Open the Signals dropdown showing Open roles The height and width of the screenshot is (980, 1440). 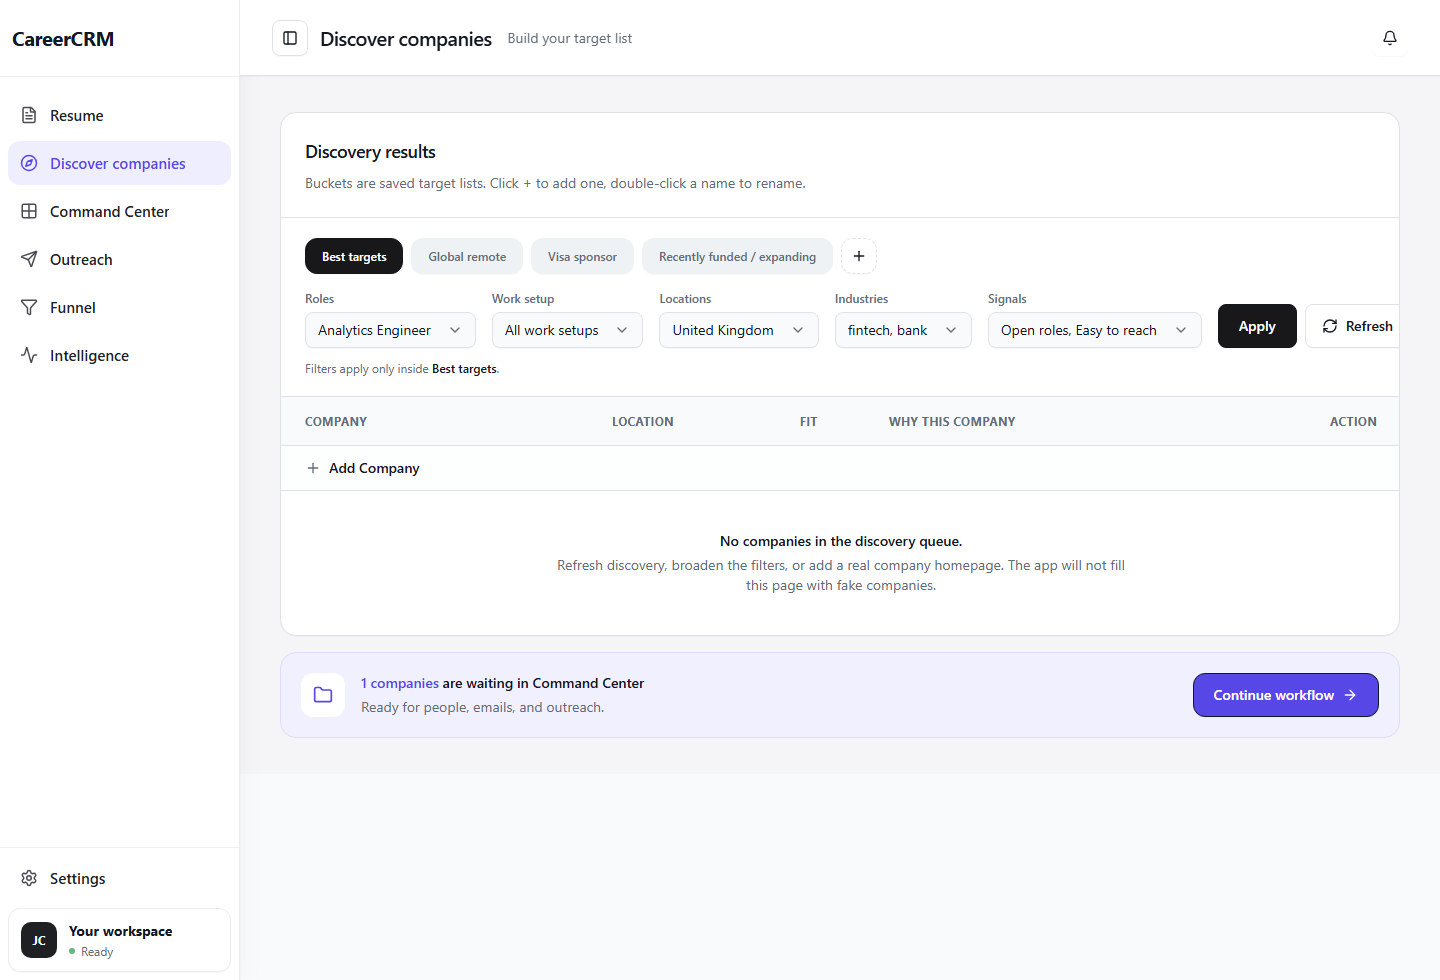coord(1095,330)
